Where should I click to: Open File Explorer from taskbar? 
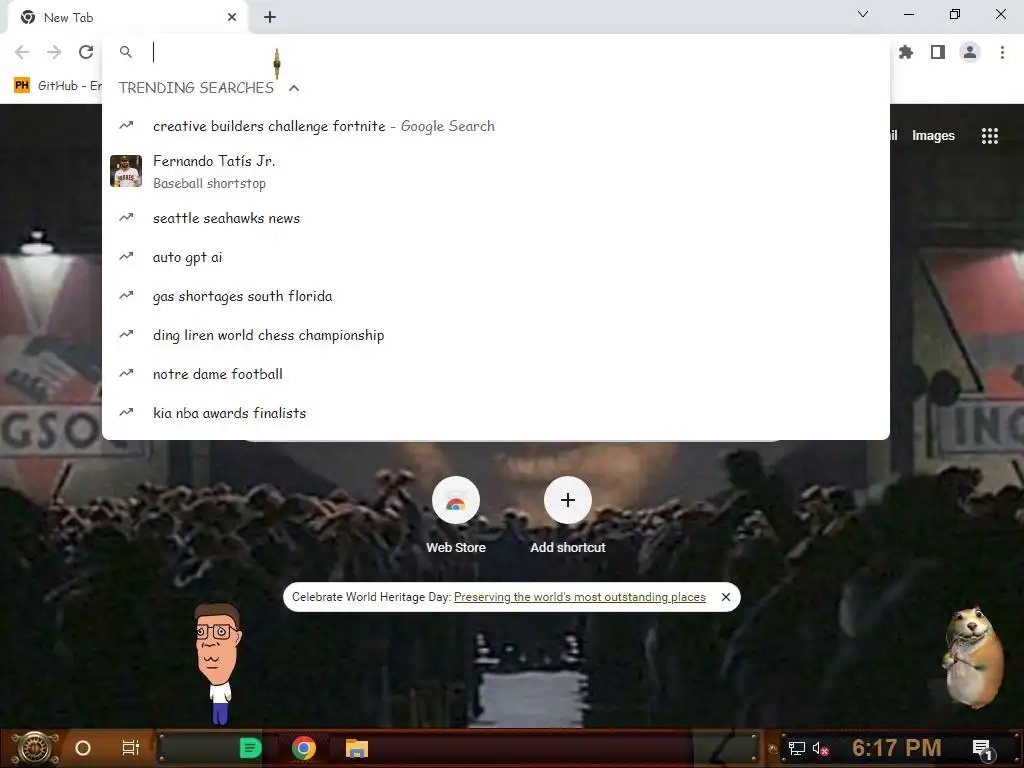pyautogui.click(x=357, y=748)
